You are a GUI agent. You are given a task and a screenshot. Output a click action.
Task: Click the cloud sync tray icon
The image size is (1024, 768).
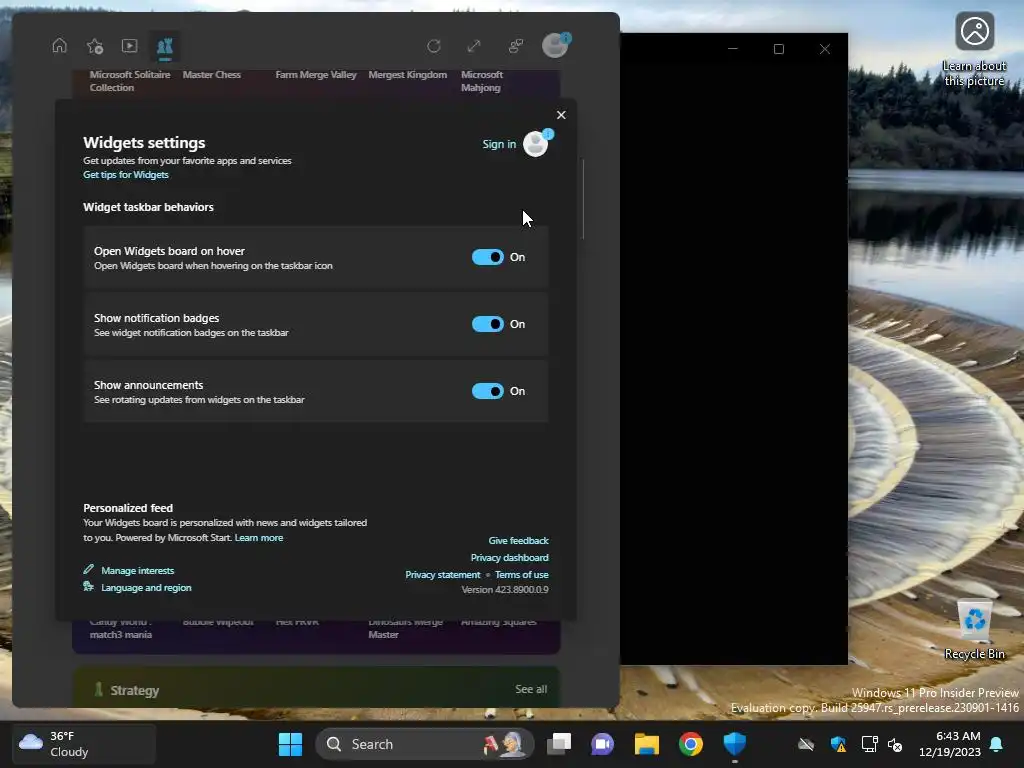click(806, 744)
